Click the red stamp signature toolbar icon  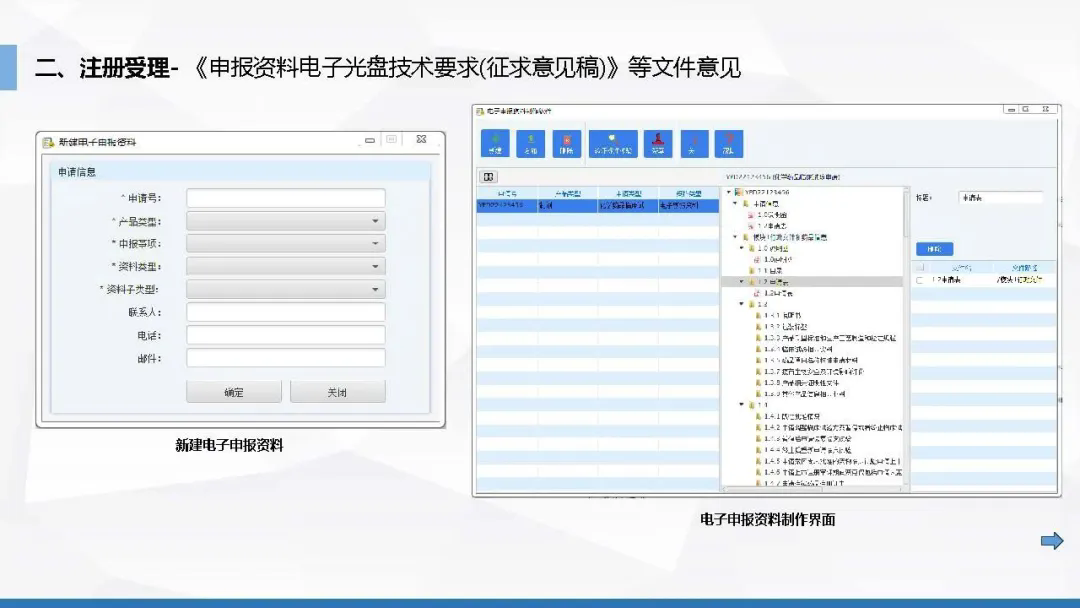(x=657, y=144)
